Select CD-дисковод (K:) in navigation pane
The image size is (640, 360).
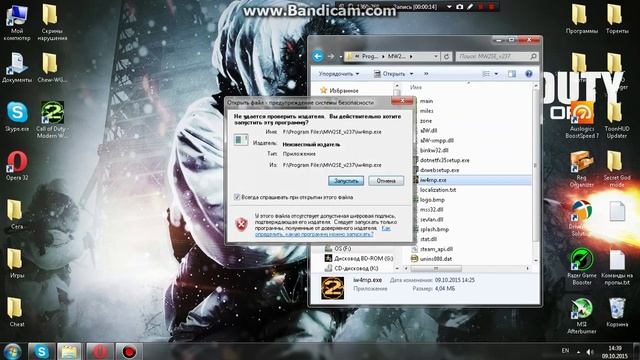[352, 268]
